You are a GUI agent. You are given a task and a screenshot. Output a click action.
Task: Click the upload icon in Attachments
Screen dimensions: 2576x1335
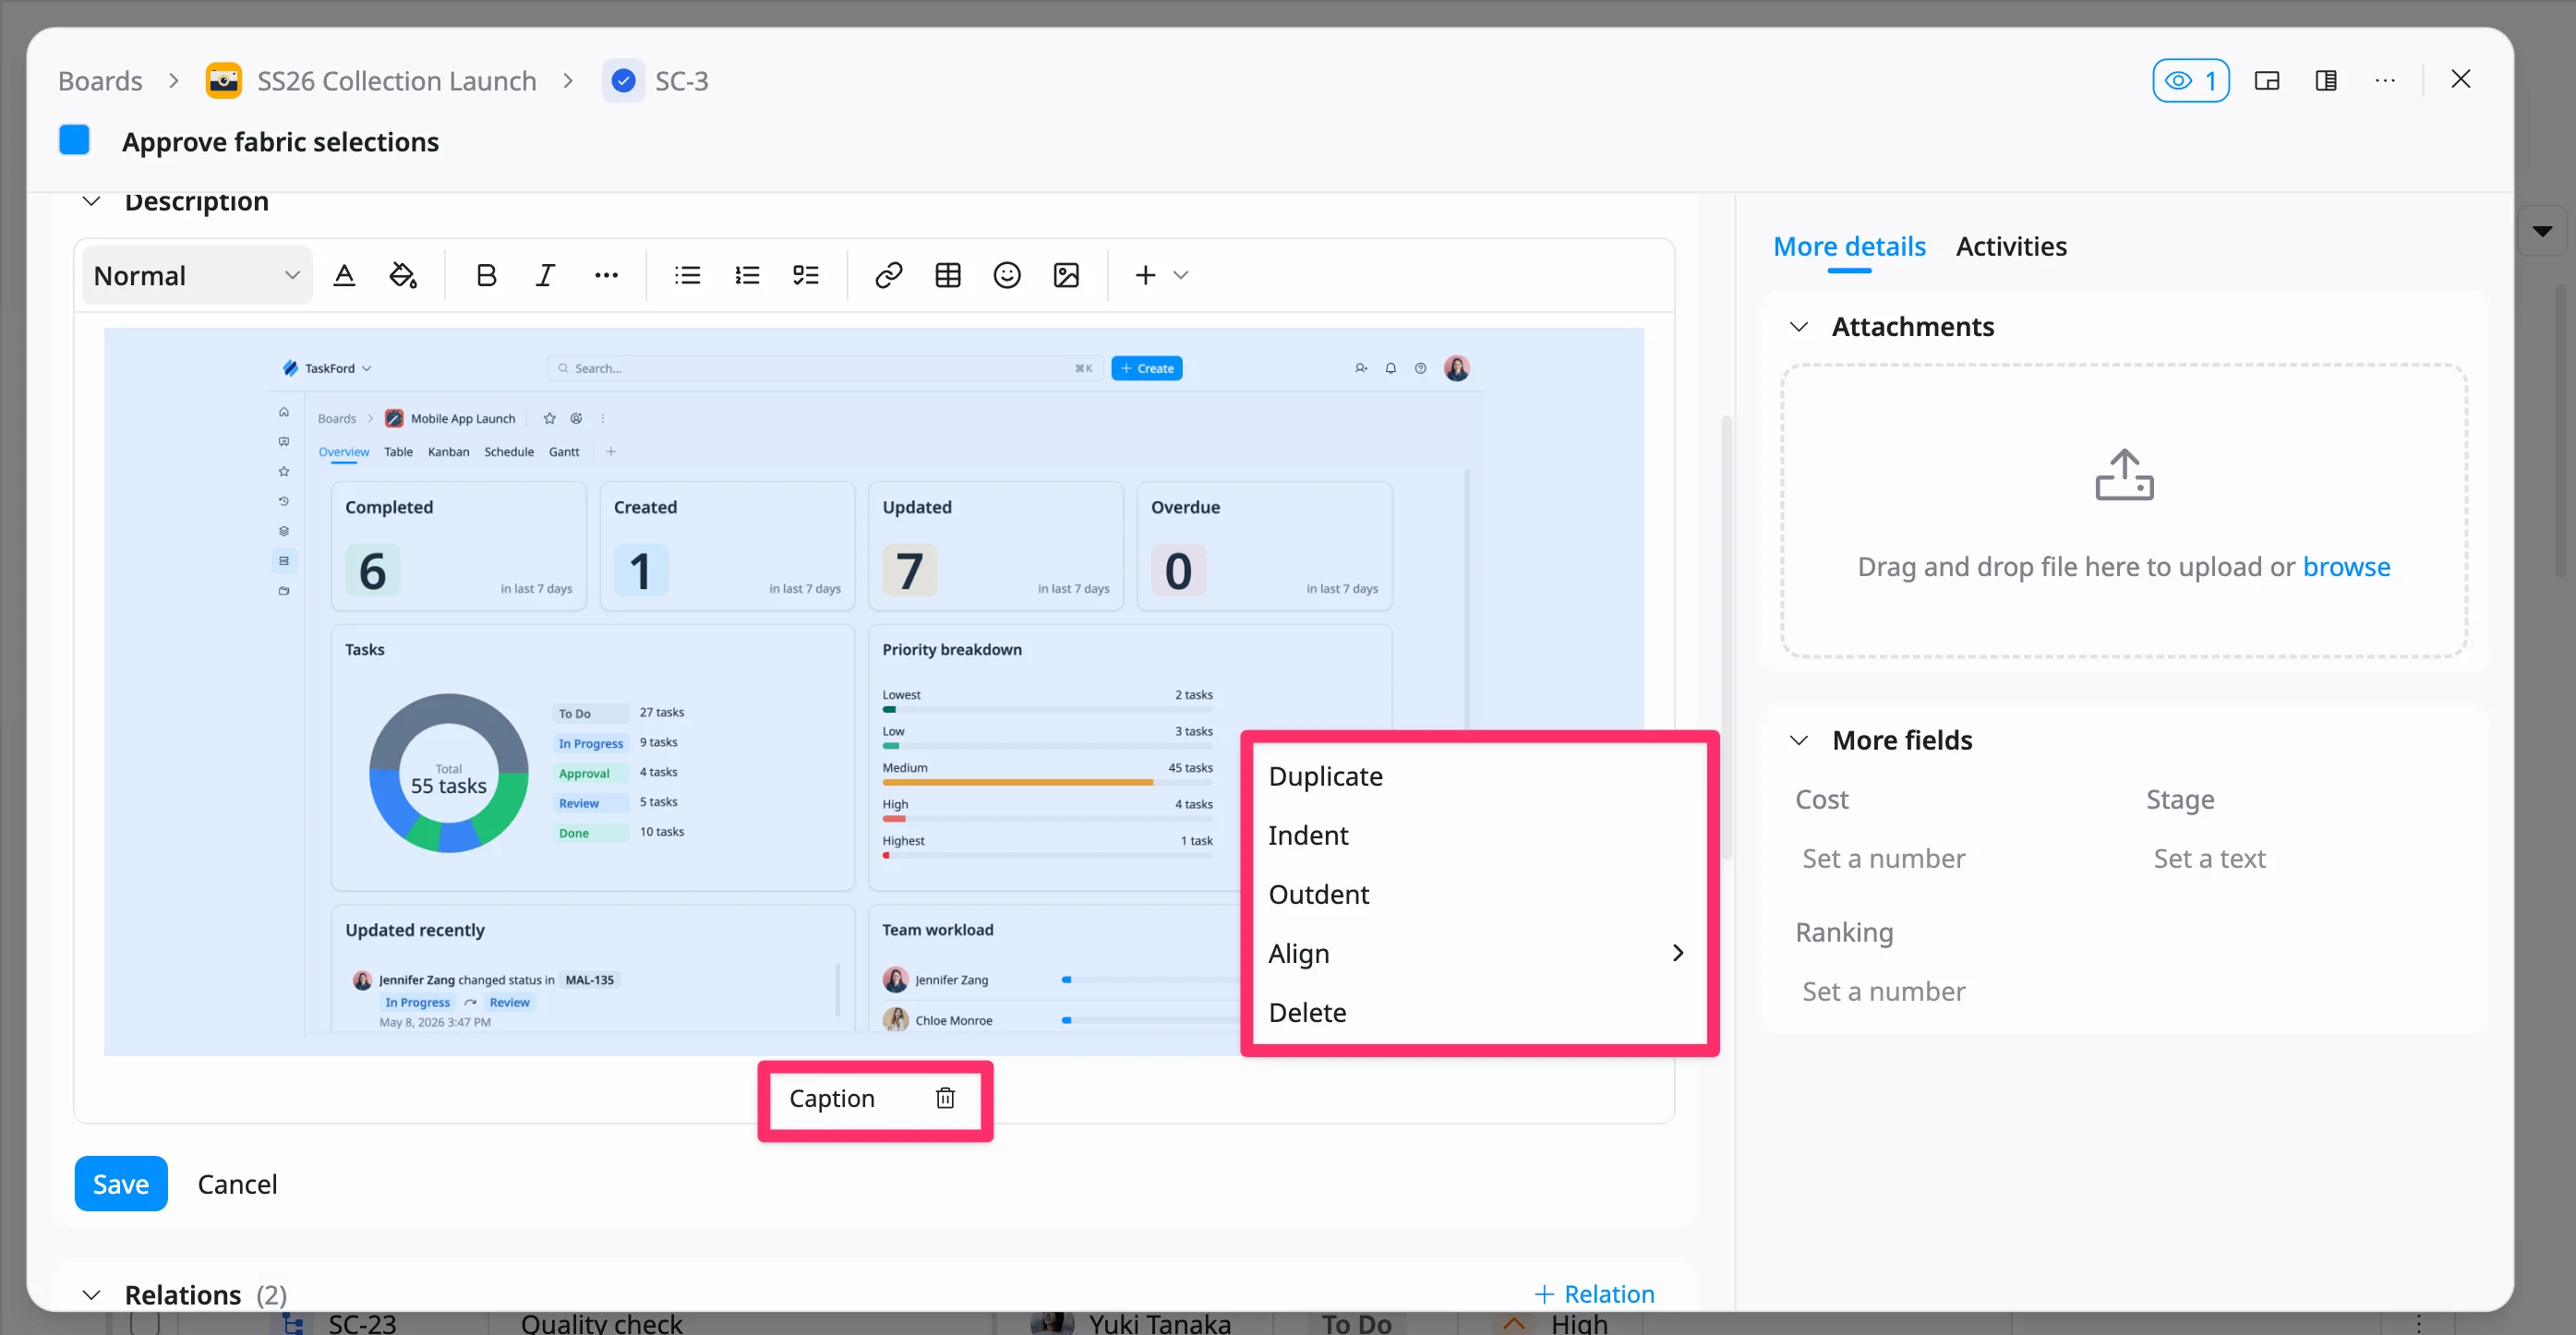point(2124,475)
